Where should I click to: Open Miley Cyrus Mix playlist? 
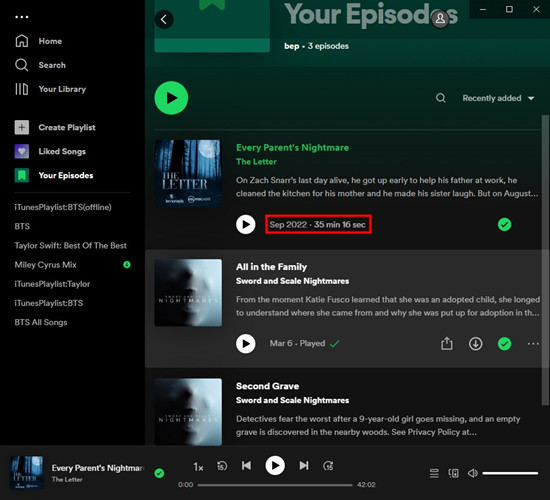[46, 265]
